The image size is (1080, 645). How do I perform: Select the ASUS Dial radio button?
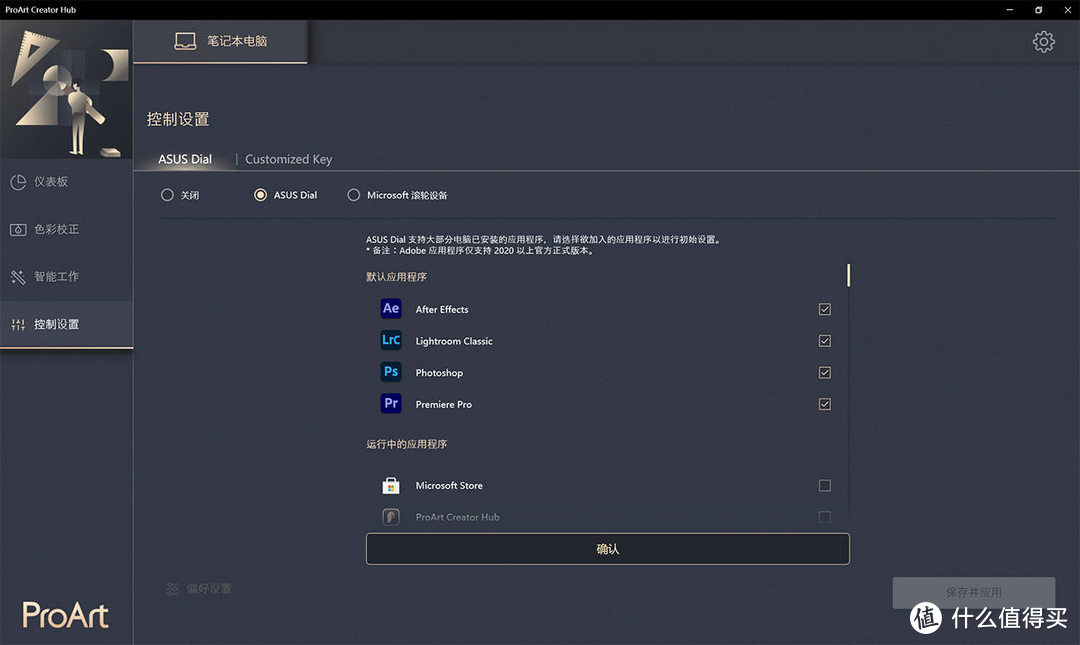[x=260, y=195]
